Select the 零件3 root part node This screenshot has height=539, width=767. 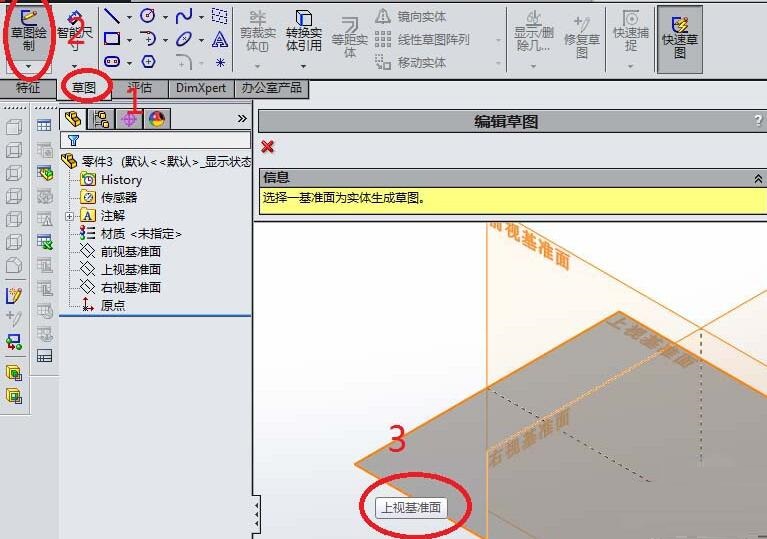(x=157, y=161)
